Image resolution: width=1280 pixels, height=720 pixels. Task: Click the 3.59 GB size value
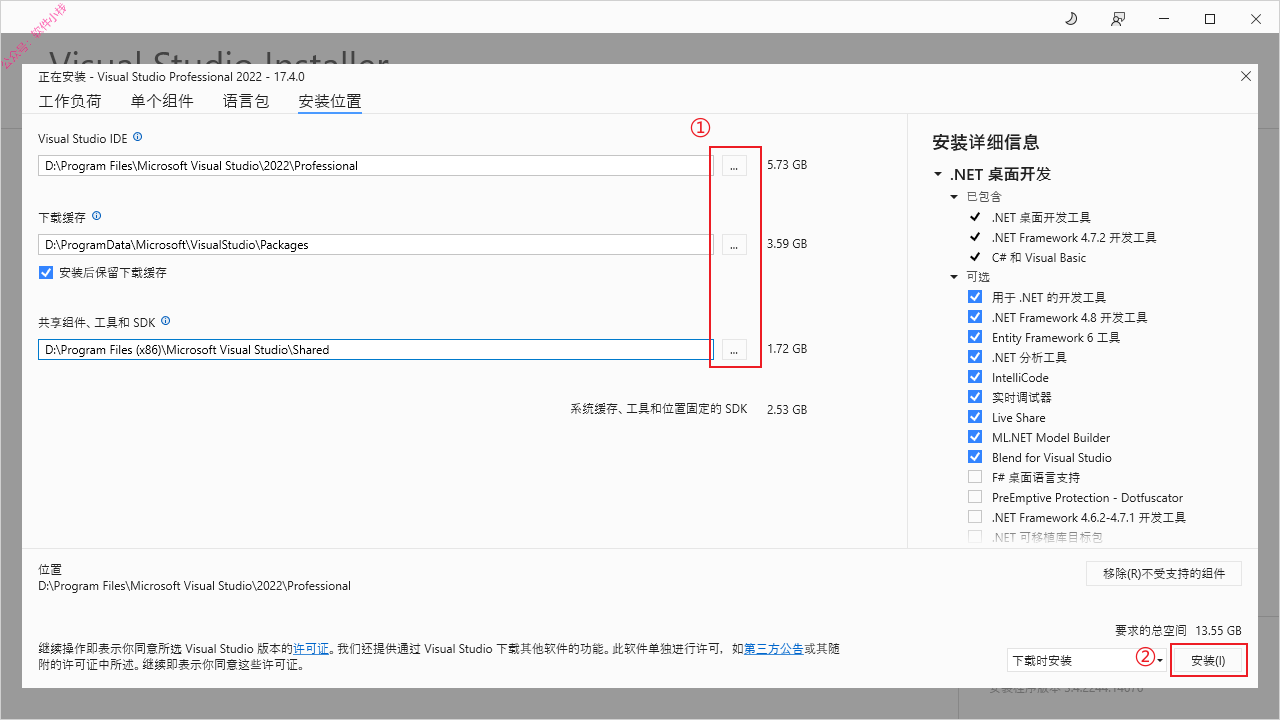(x=787, y=243)
